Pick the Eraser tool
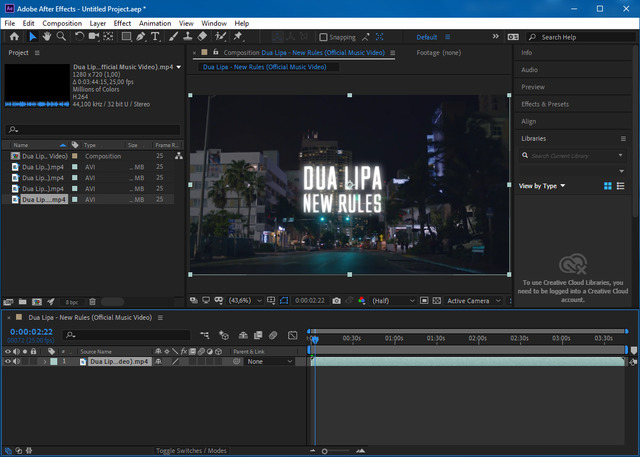This screenshot has width=640, height=457. (203, 37)
